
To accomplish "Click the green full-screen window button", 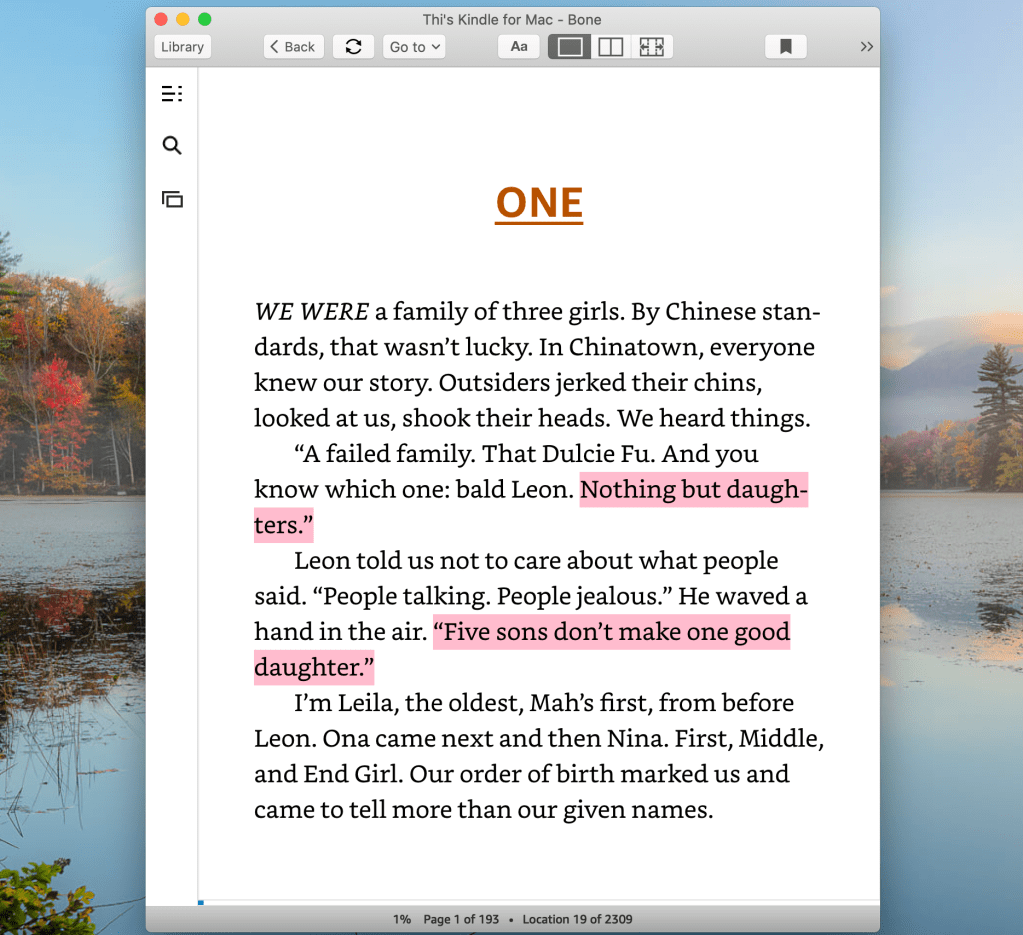I will (205, 19).
